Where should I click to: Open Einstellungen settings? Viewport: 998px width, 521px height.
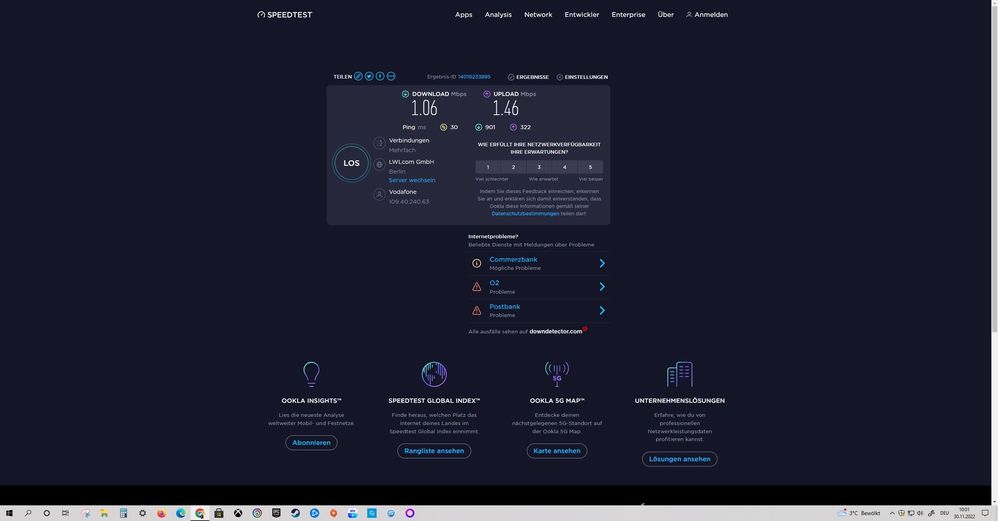[x=582, y=77]
